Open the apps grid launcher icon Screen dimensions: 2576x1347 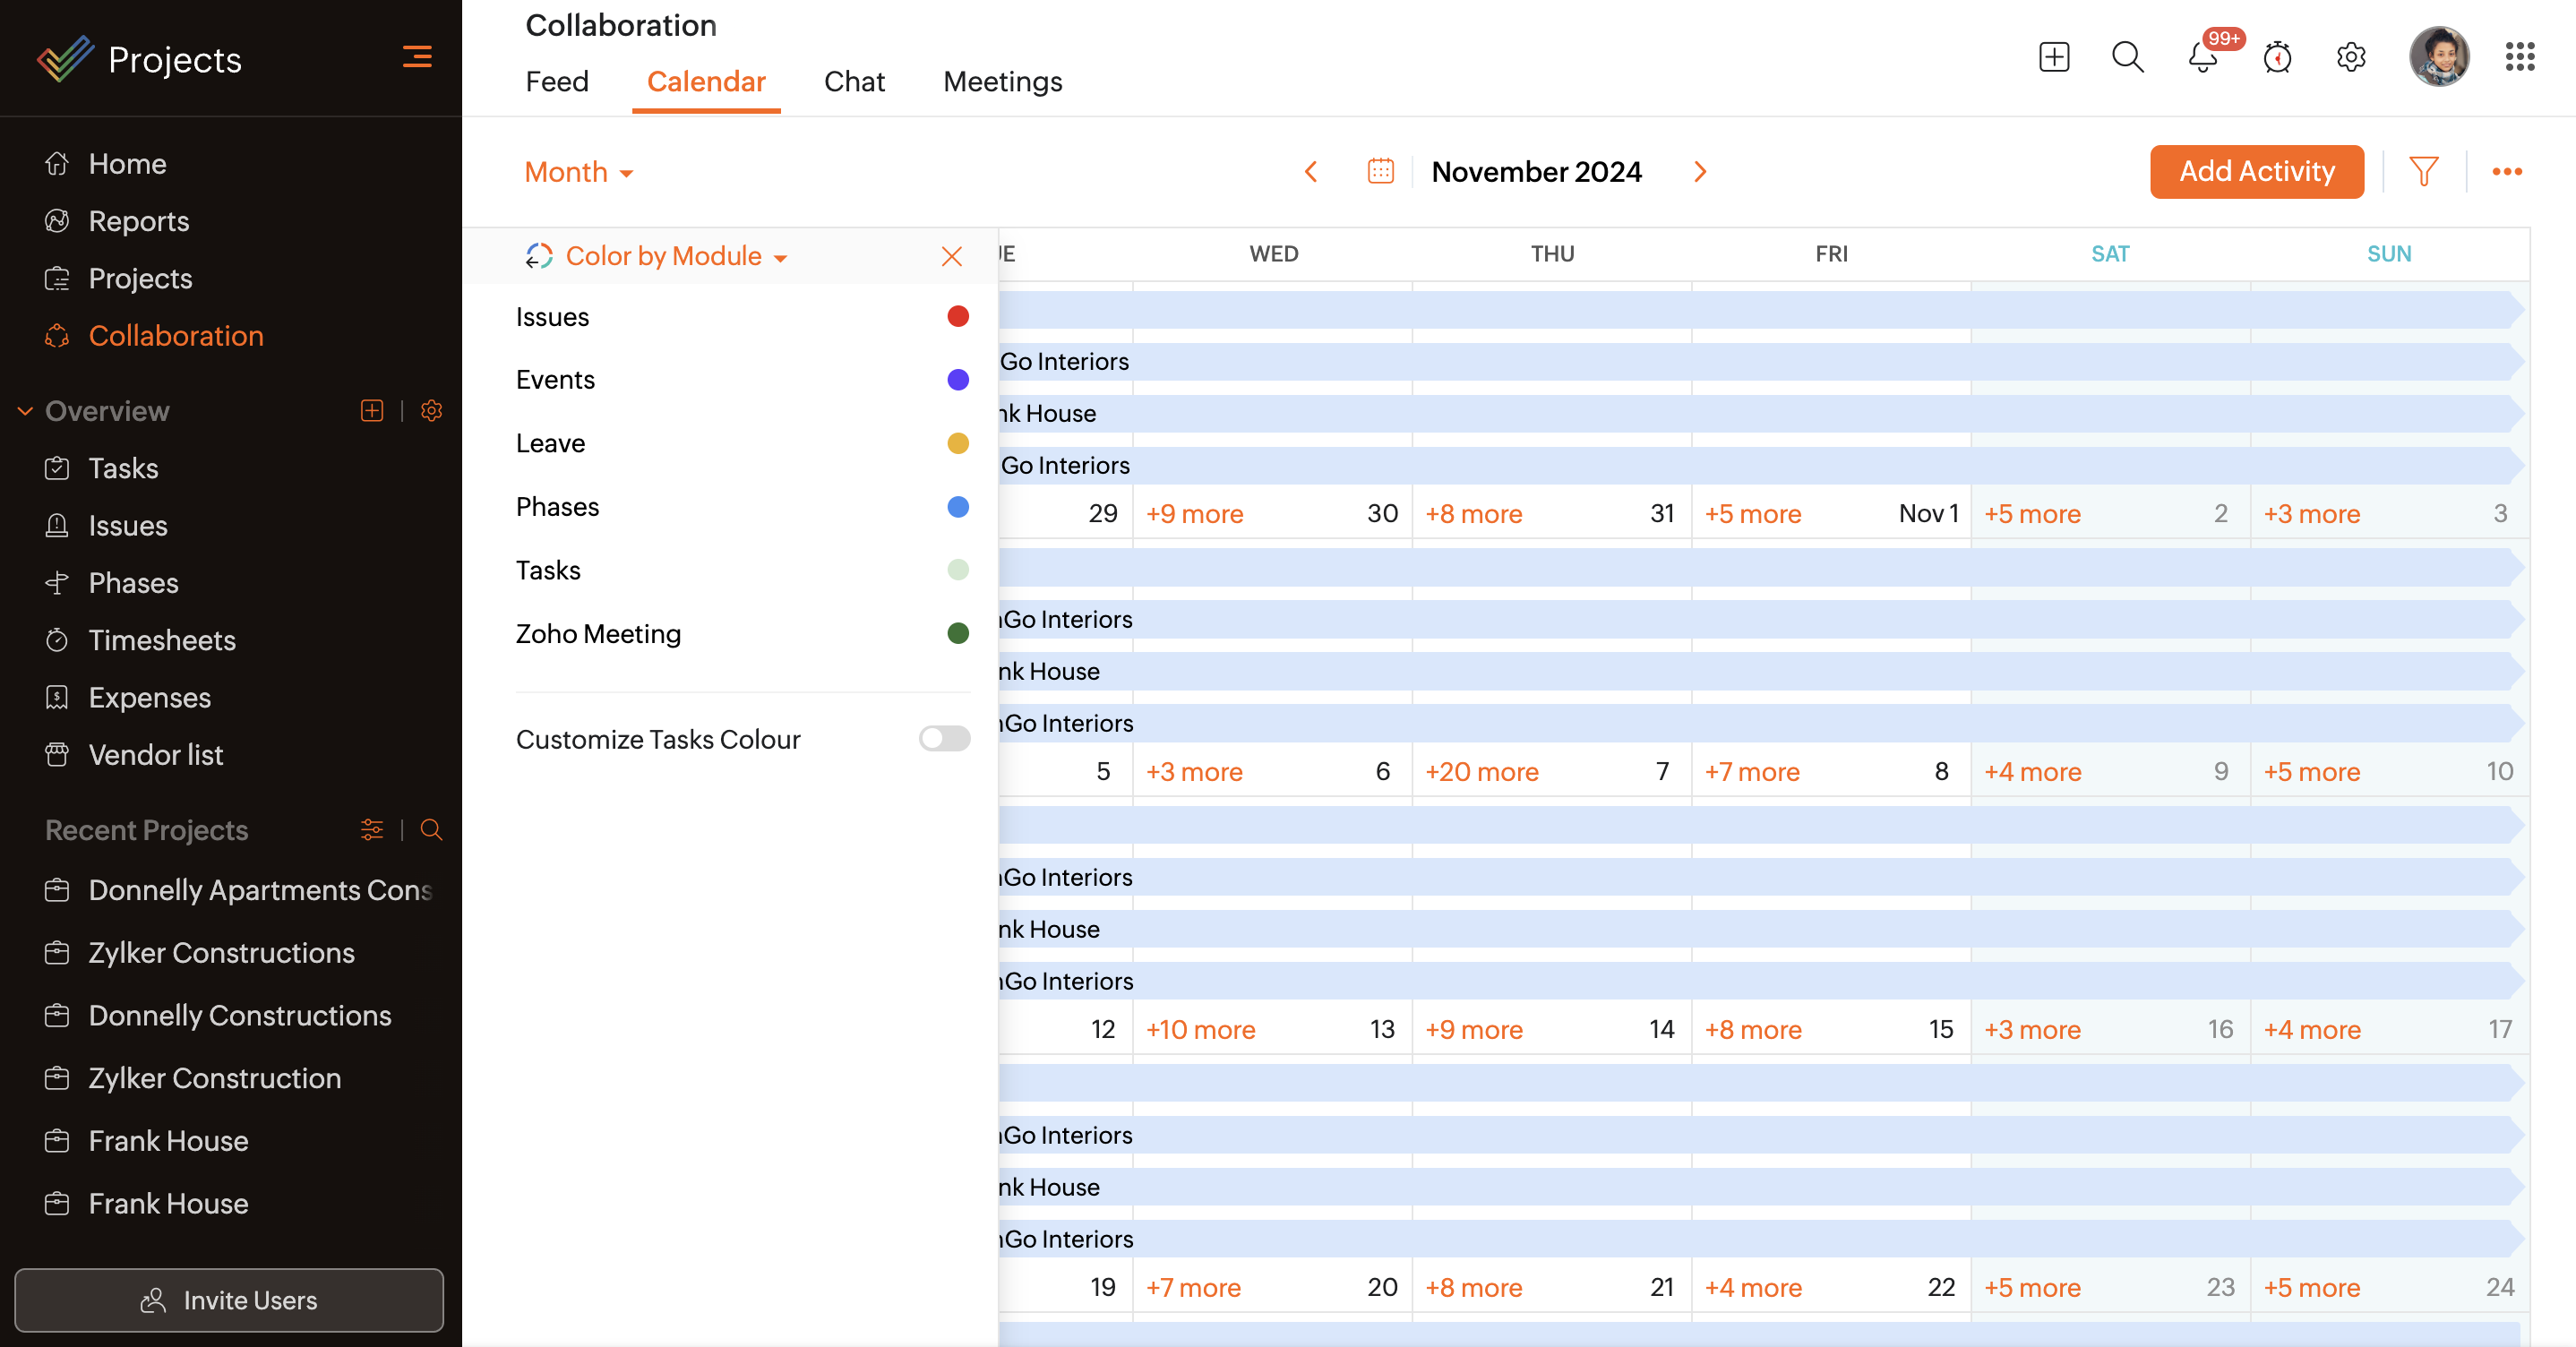pyautogui.click(x=2519, y=57)
